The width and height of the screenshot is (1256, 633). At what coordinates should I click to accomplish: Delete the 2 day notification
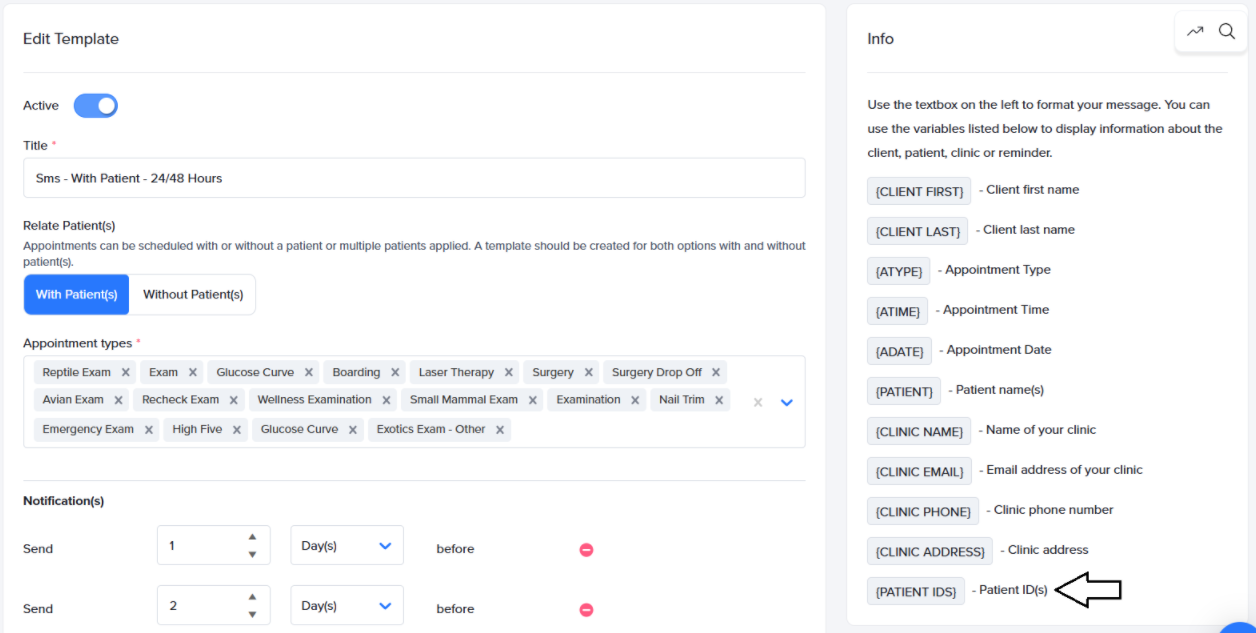(587, 609)
